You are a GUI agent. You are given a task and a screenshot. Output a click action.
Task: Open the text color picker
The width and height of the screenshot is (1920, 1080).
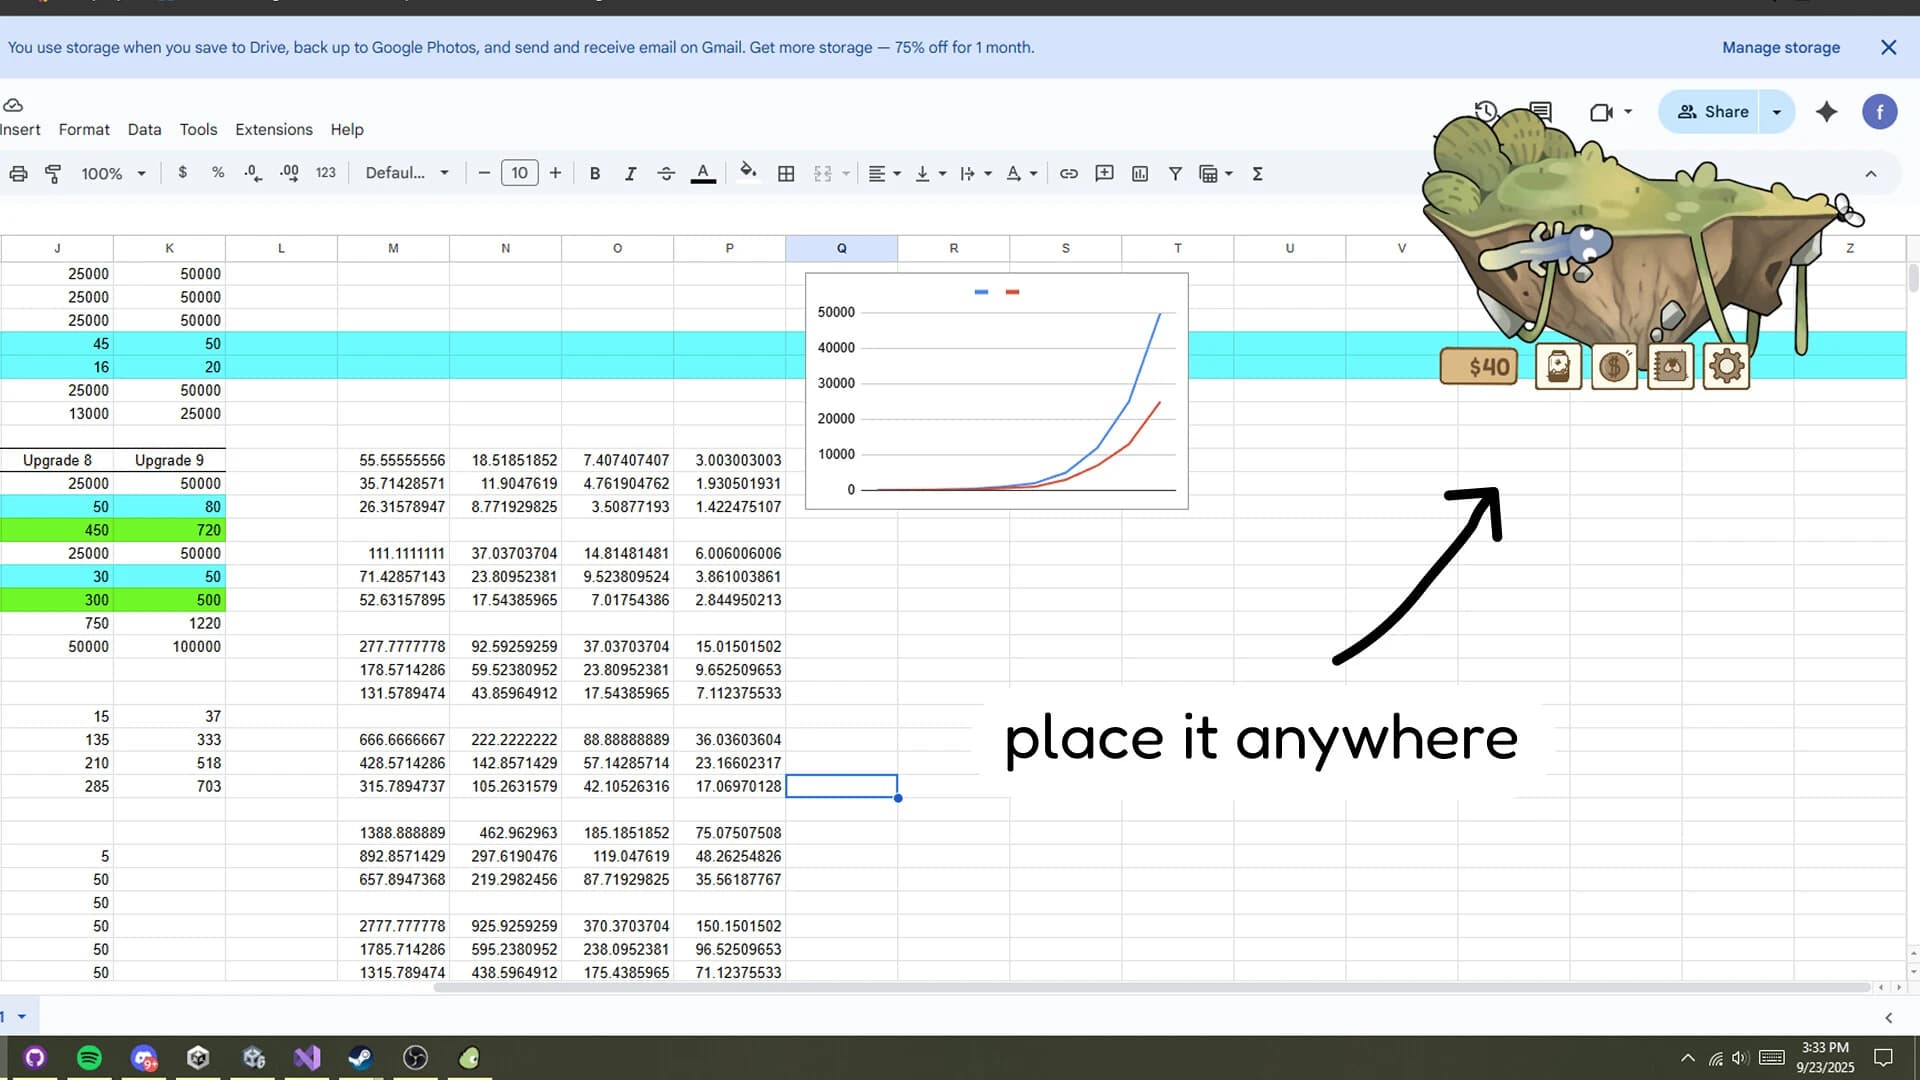tap(703, 173)
